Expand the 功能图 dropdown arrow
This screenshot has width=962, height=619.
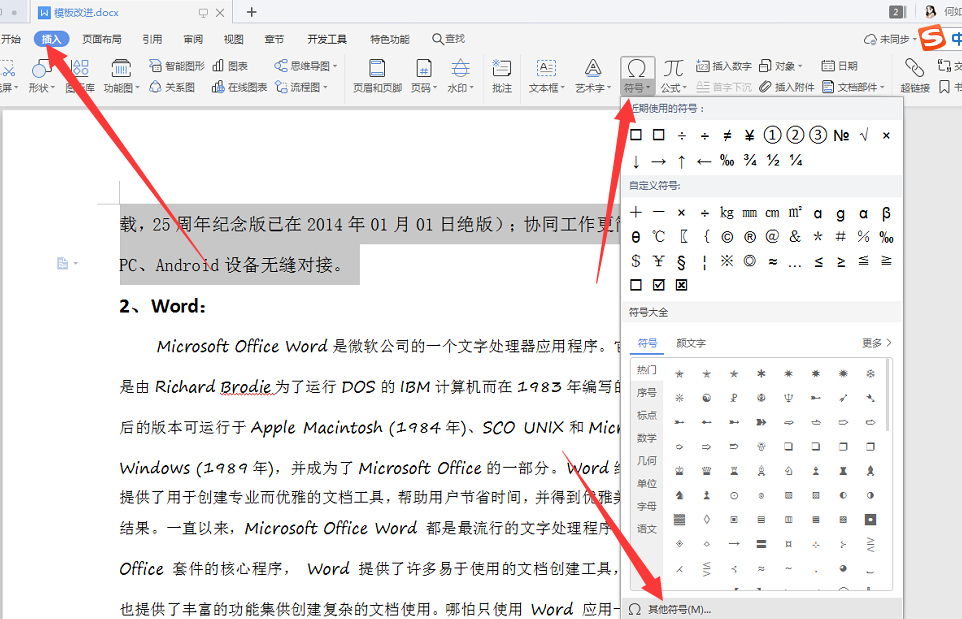pos(137,88)
